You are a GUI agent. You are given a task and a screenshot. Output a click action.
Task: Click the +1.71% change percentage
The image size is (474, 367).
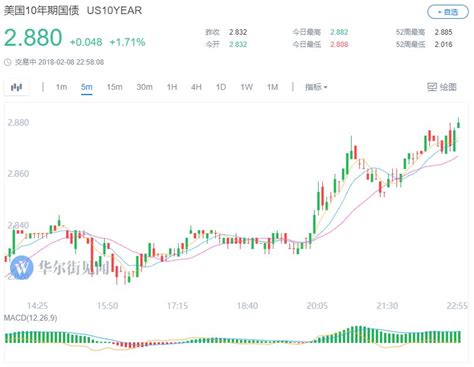[x=127, y=42]
